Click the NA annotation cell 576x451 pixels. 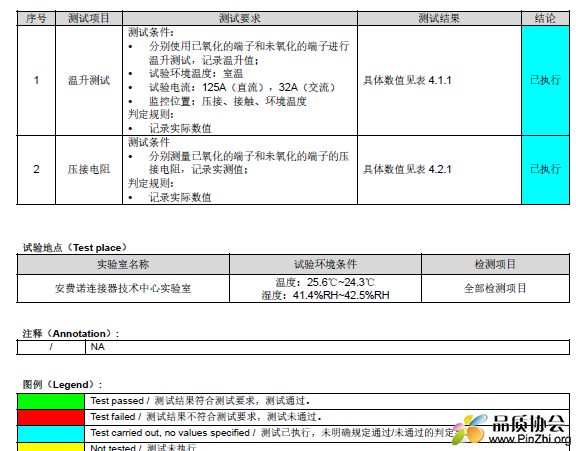coord(327,347)
